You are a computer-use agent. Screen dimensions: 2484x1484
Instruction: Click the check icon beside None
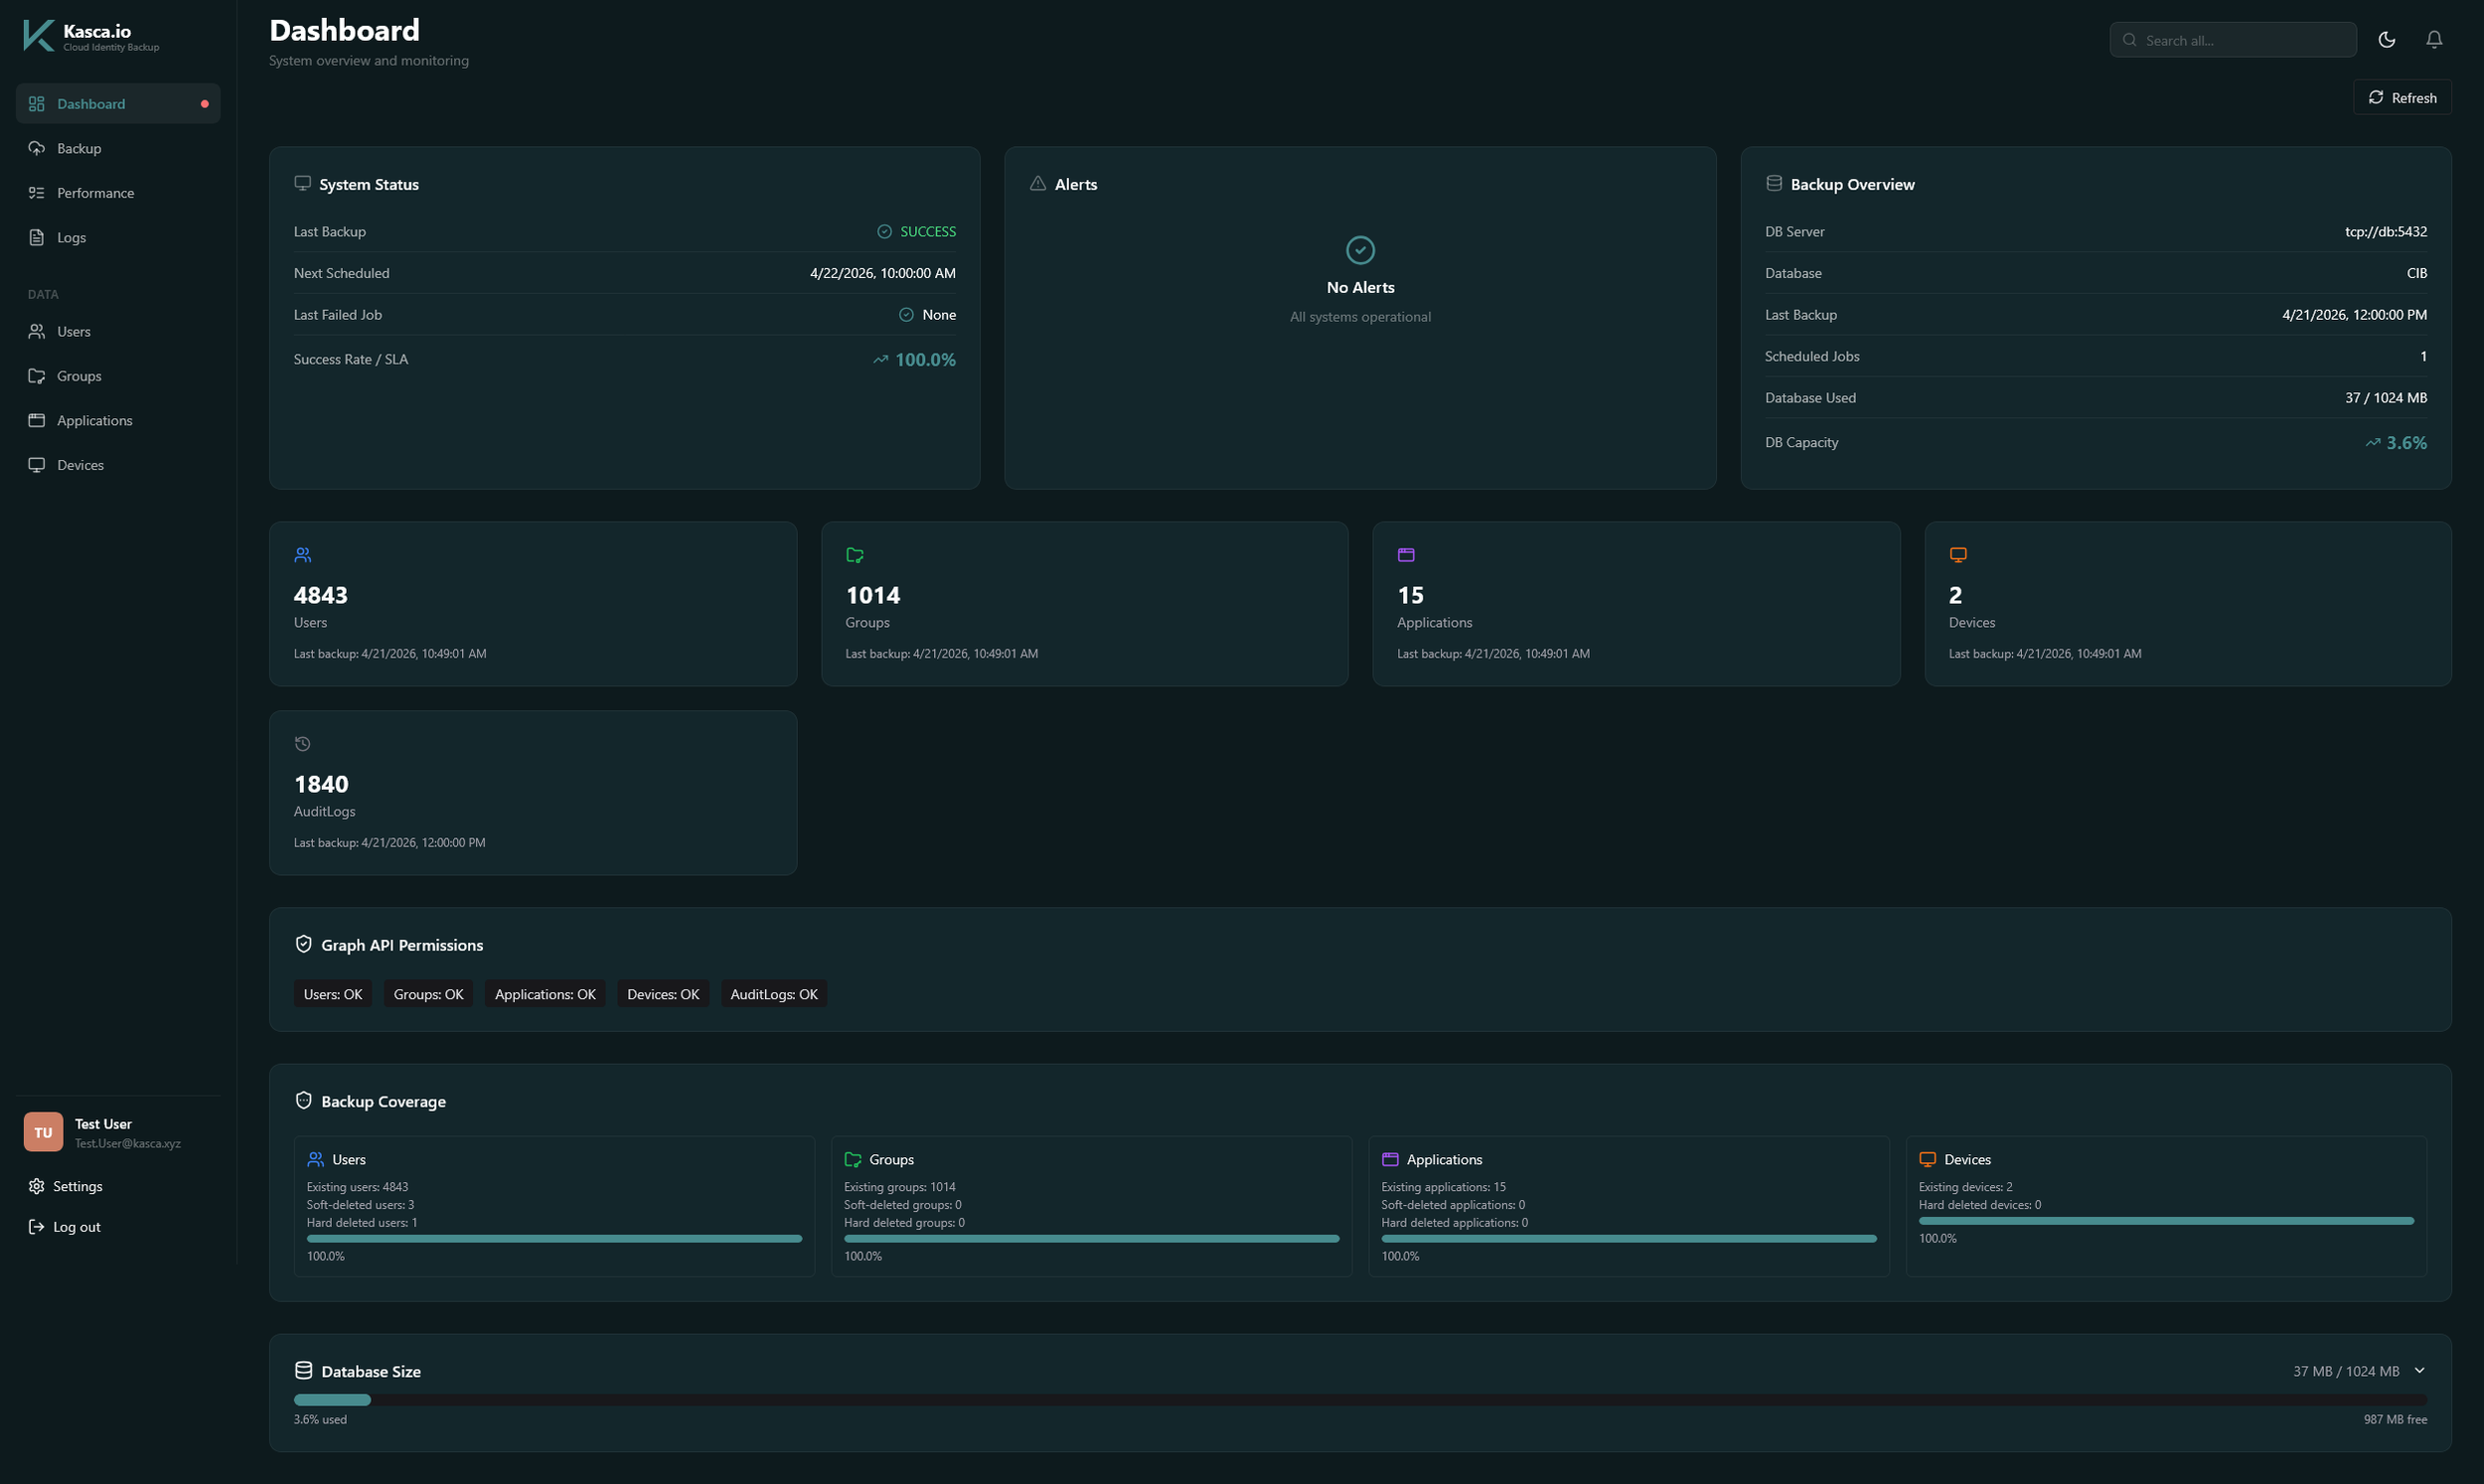click(906, 314)
